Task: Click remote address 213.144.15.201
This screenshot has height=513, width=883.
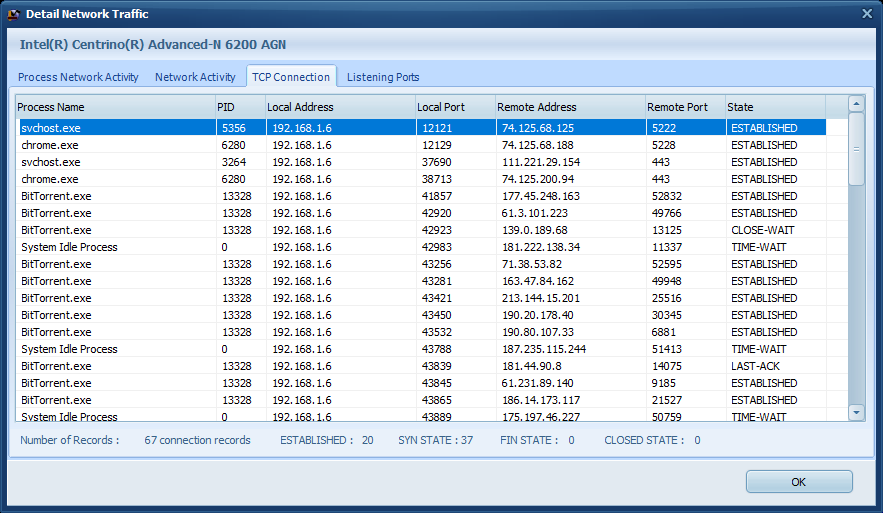Action: click(541, 298)
